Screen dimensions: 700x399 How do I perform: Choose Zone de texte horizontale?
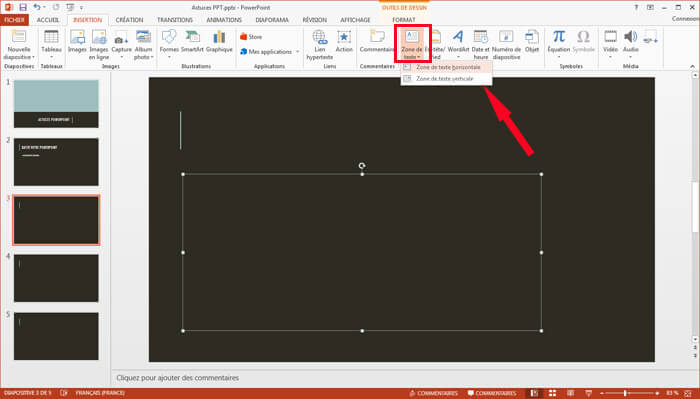(446, 67)
